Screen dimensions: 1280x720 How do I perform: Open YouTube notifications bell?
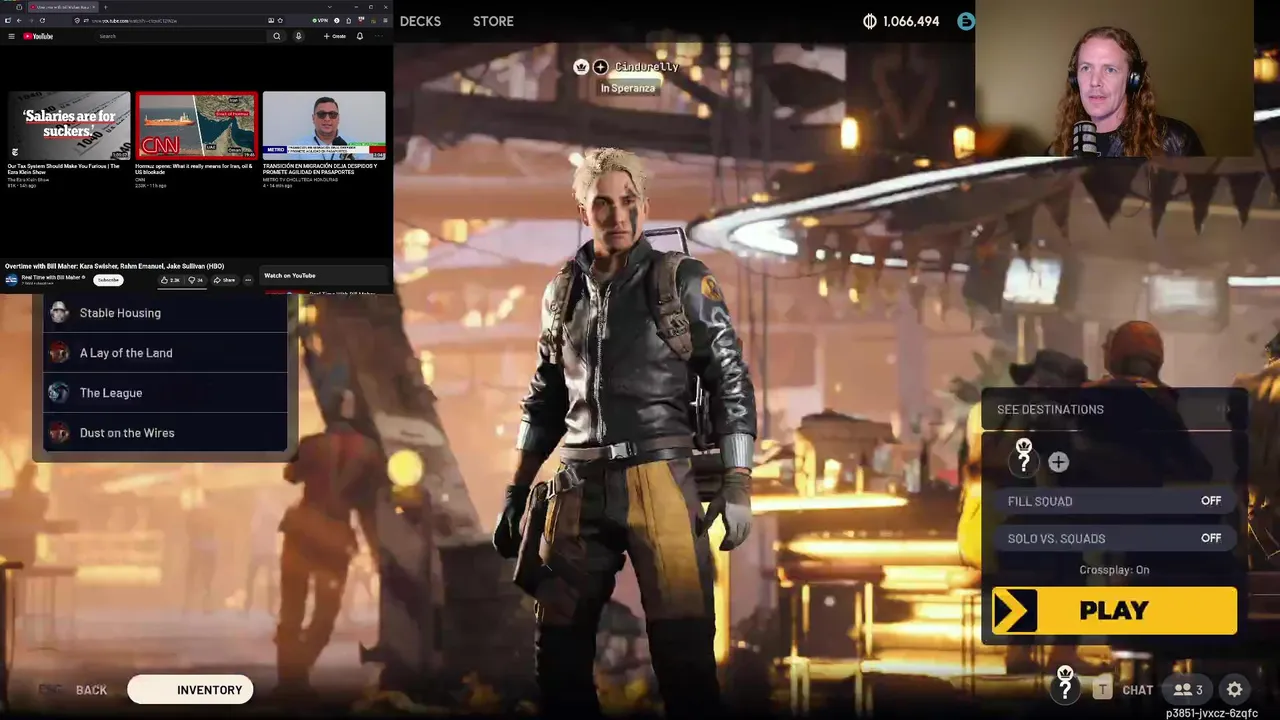click(360, 36)
